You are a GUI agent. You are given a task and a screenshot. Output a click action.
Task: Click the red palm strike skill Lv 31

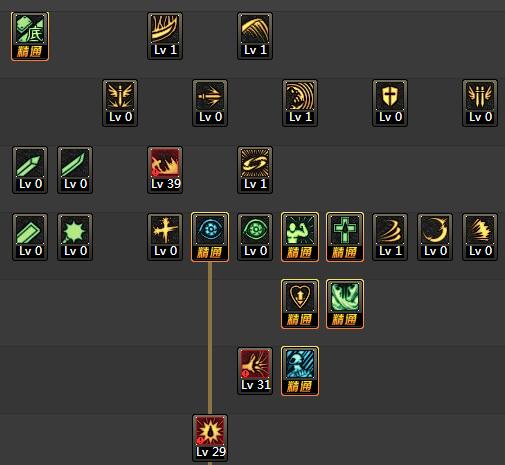255,371
